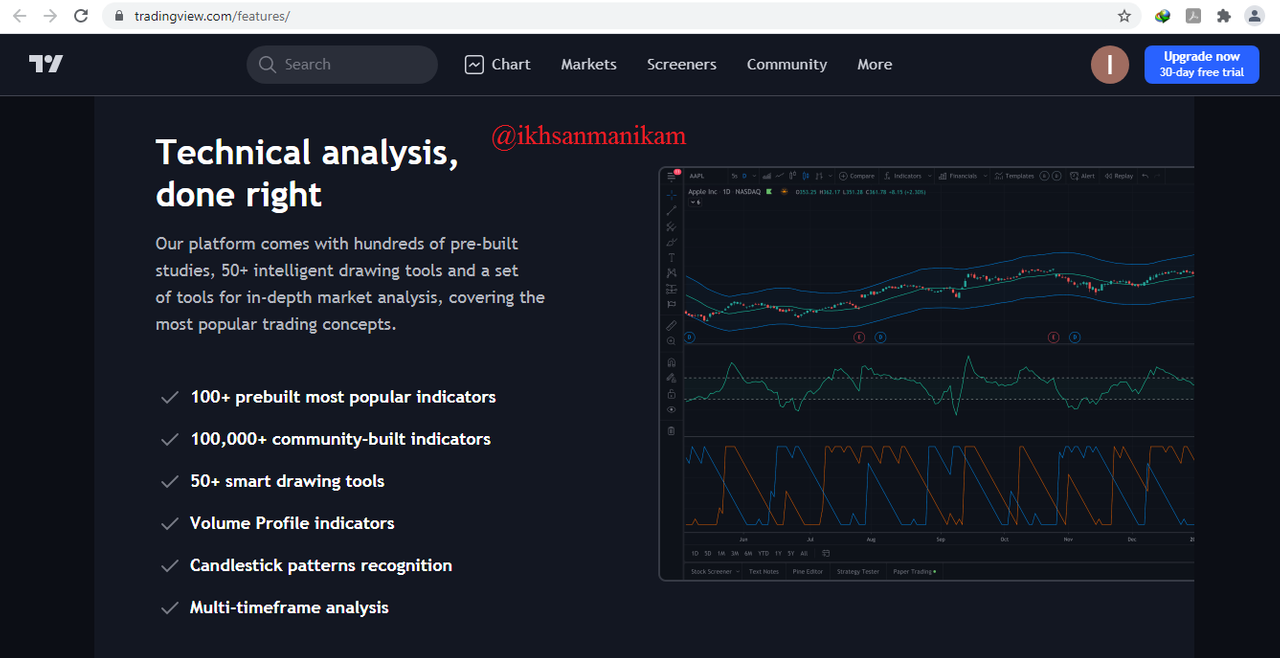Open the Strategy Tester tab
Screen dimensions: 1280x658
tap(858, 571)
